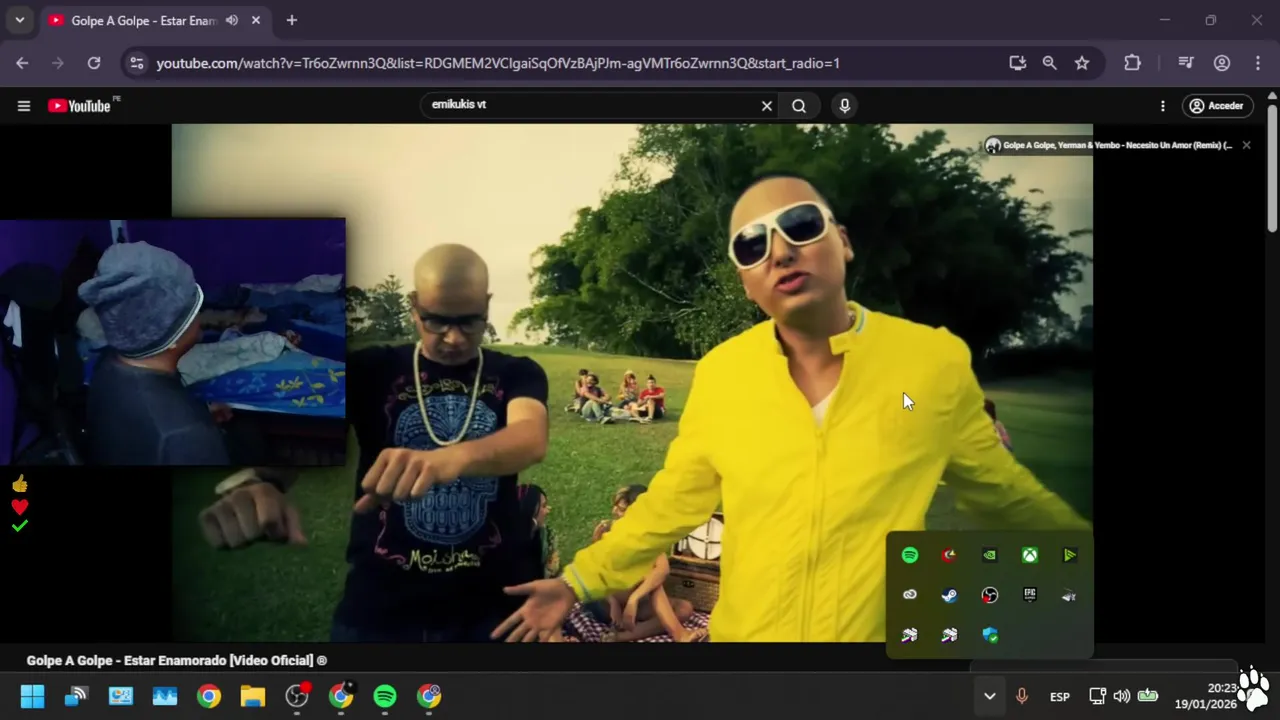Open the volume speaker tray icon
The image size is (1280, 720).
point(1122,696)
